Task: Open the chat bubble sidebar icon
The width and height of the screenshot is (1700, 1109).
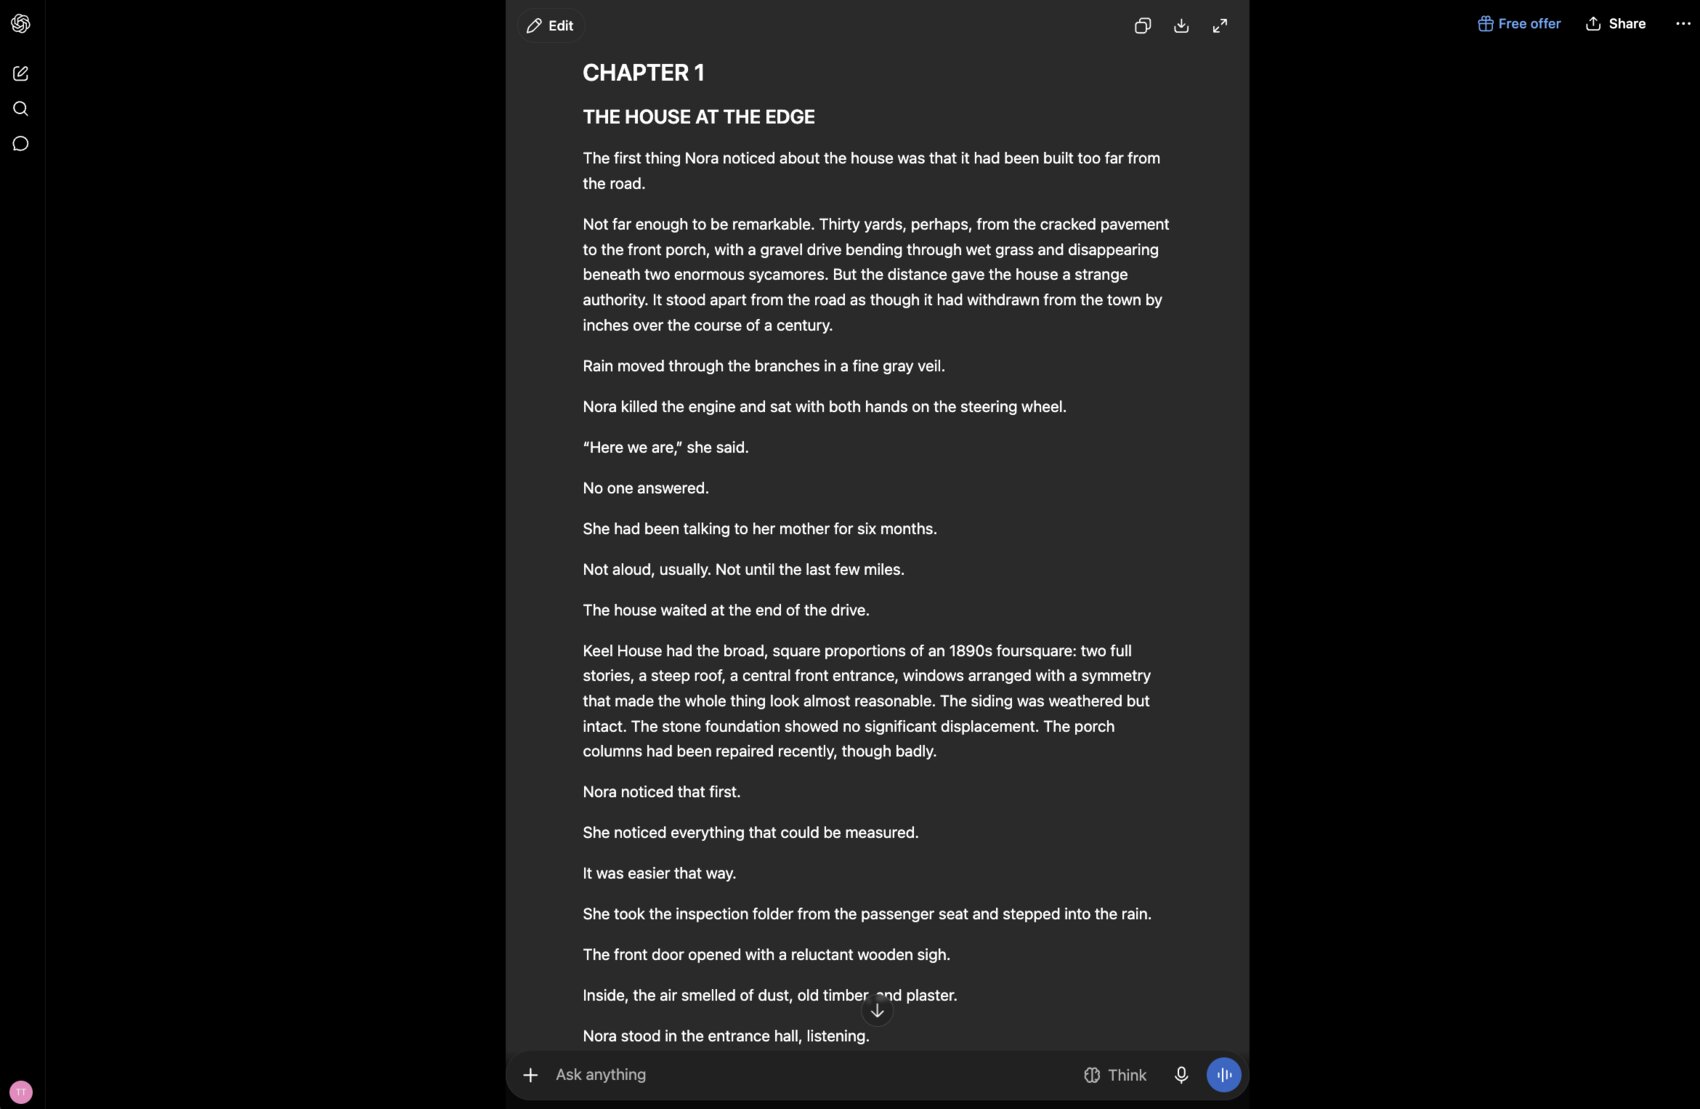Action: [20, 144]
